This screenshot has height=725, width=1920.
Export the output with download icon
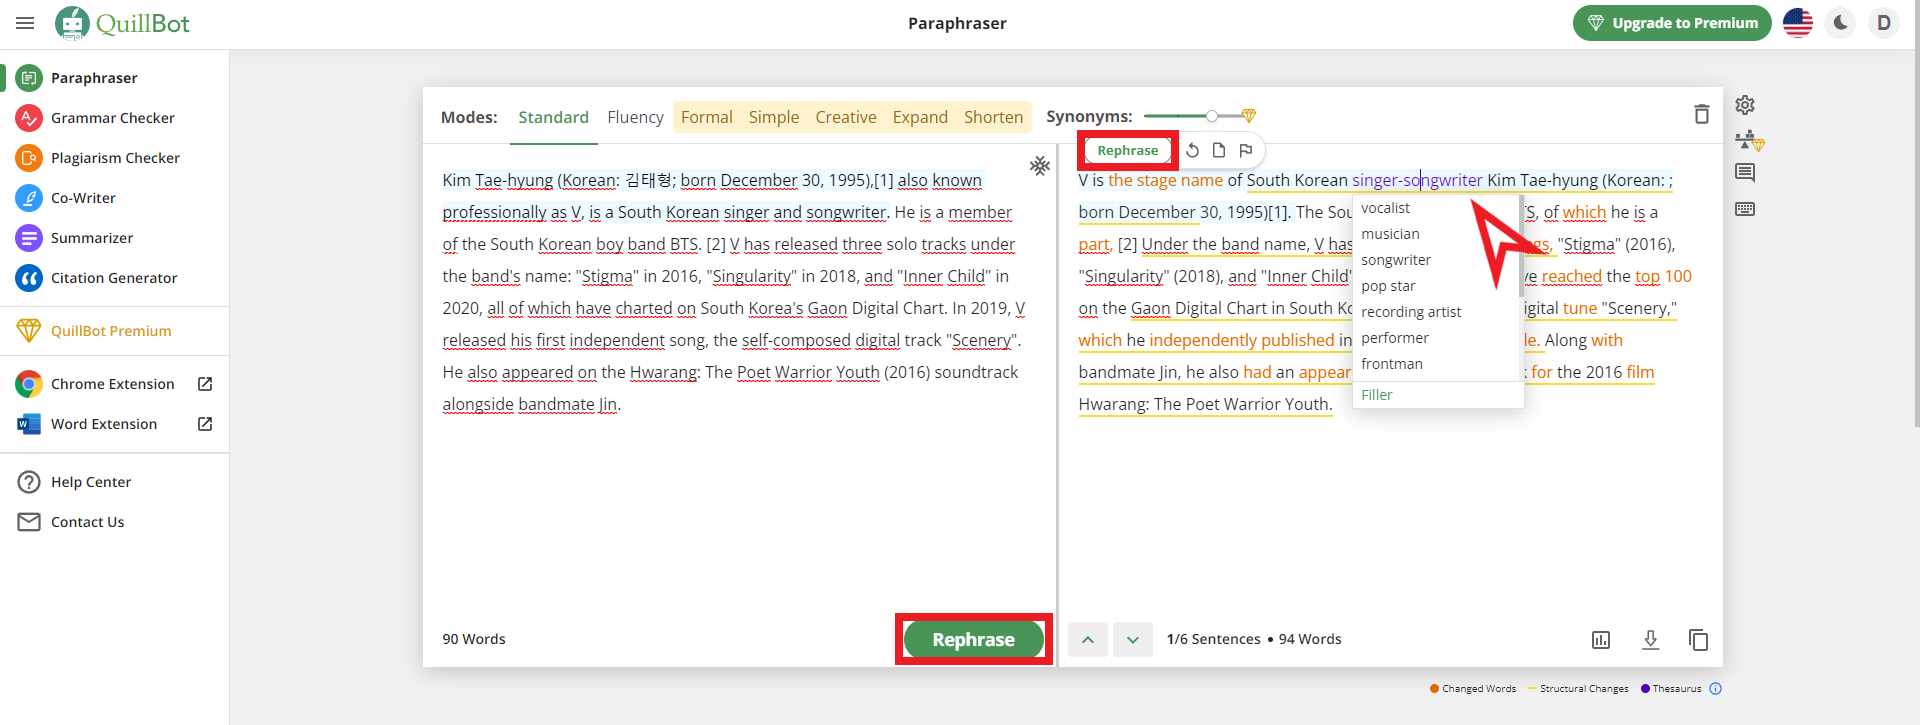[1651, 640]
